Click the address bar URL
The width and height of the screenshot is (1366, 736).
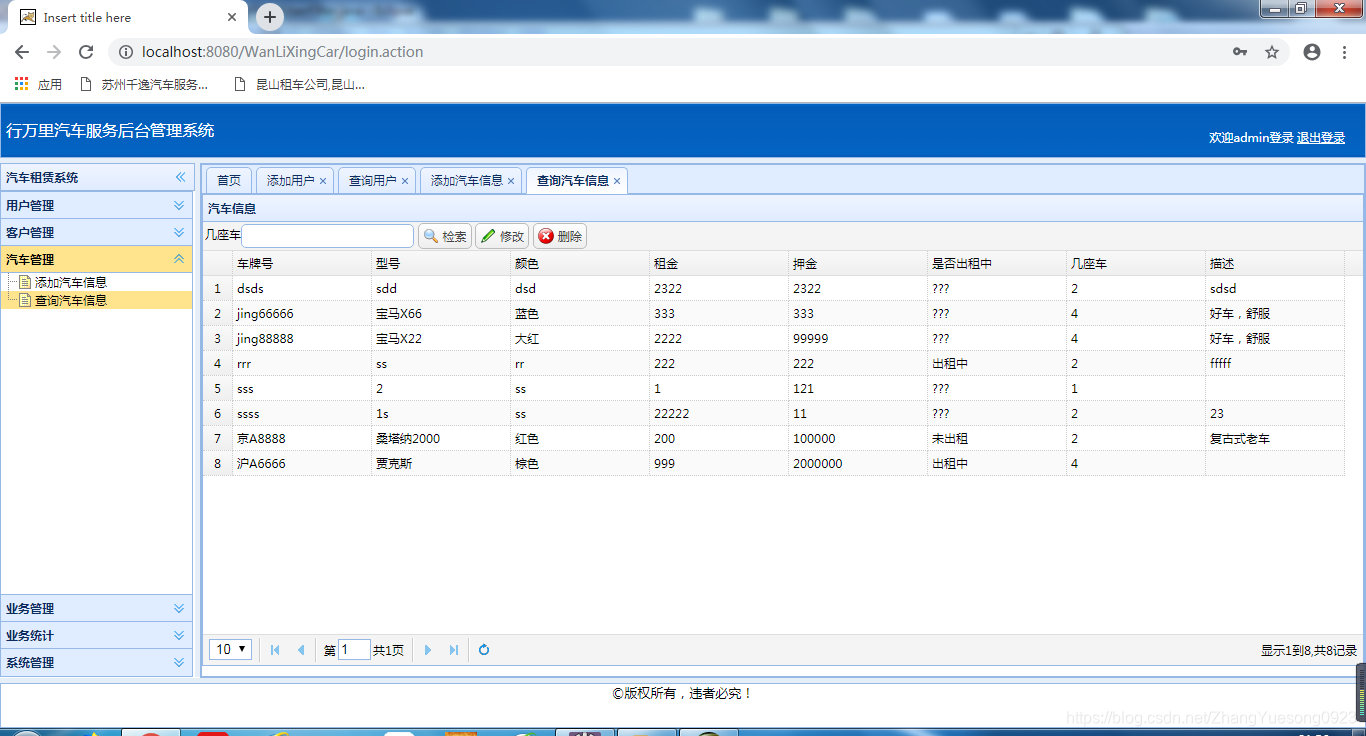[282, 52]
